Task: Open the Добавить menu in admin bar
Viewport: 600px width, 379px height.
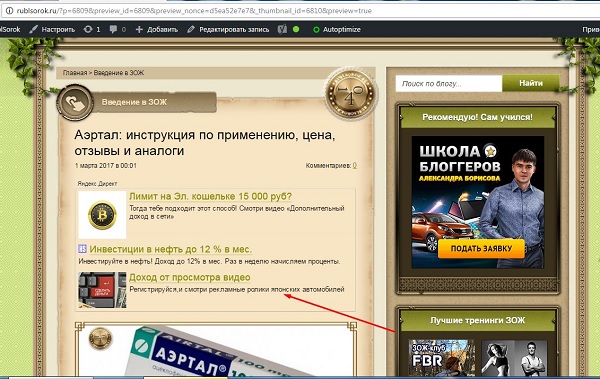Action: [x=157, y=29]
